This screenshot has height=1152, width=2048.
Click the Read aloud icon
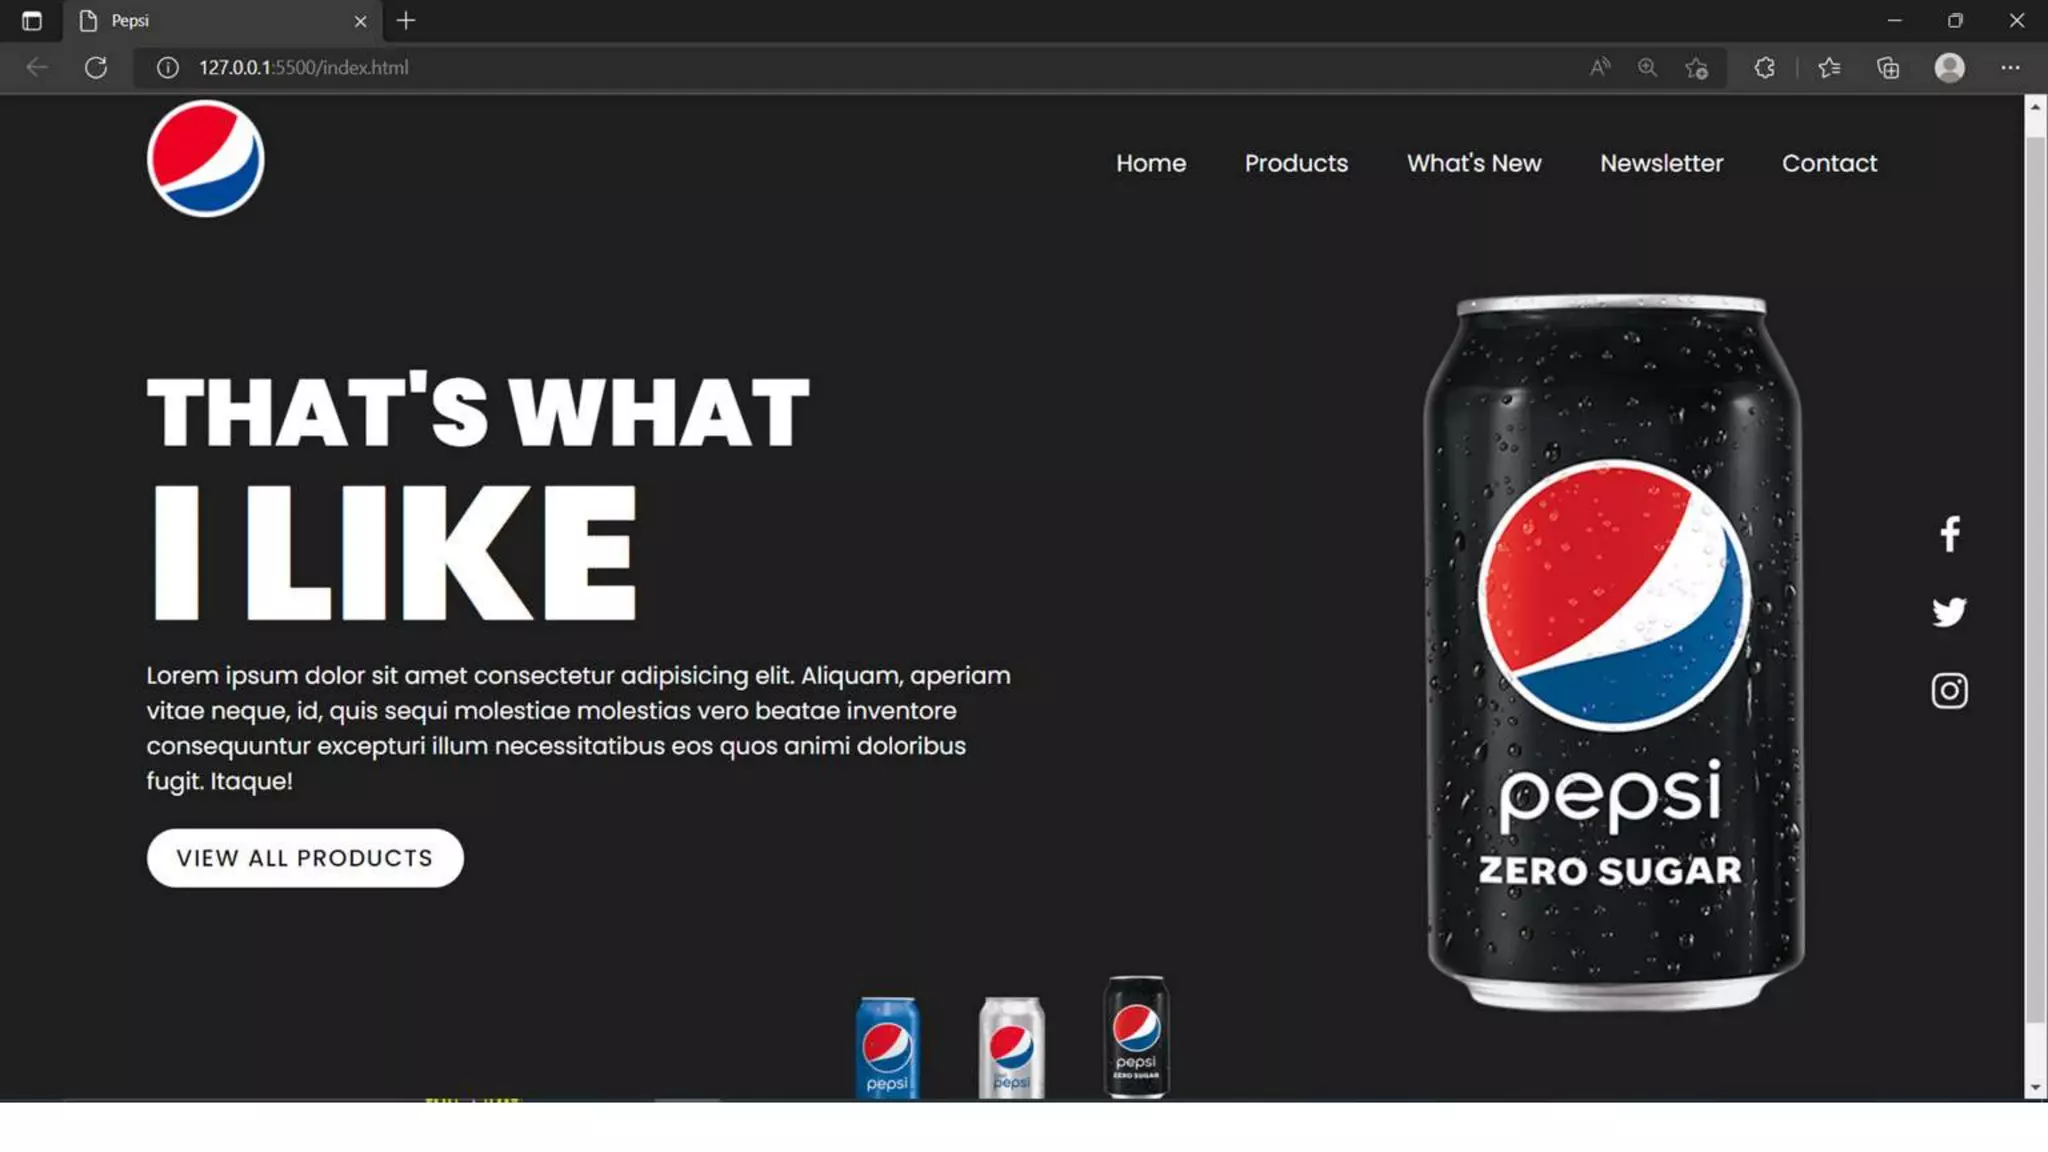tap(1600, 67)
